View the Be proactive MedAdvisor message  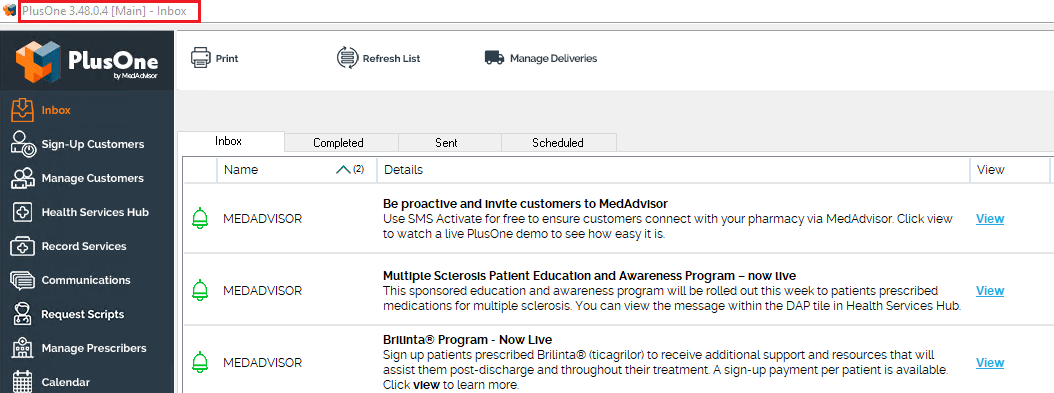[x=989, y=218]
